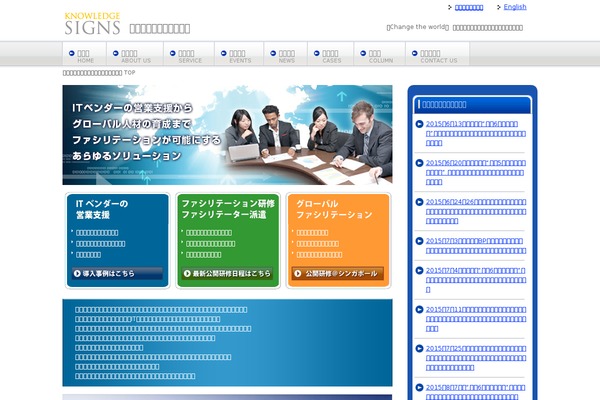Open the 2015 7/3 BP event link
The image size is (600, 400).
click(476, 246)
